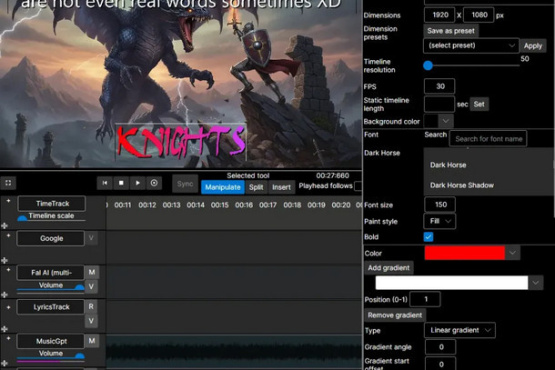The height and width of the screenshot is (370, 555).
Task: Click the Google track name box
Action: point(51,238)
